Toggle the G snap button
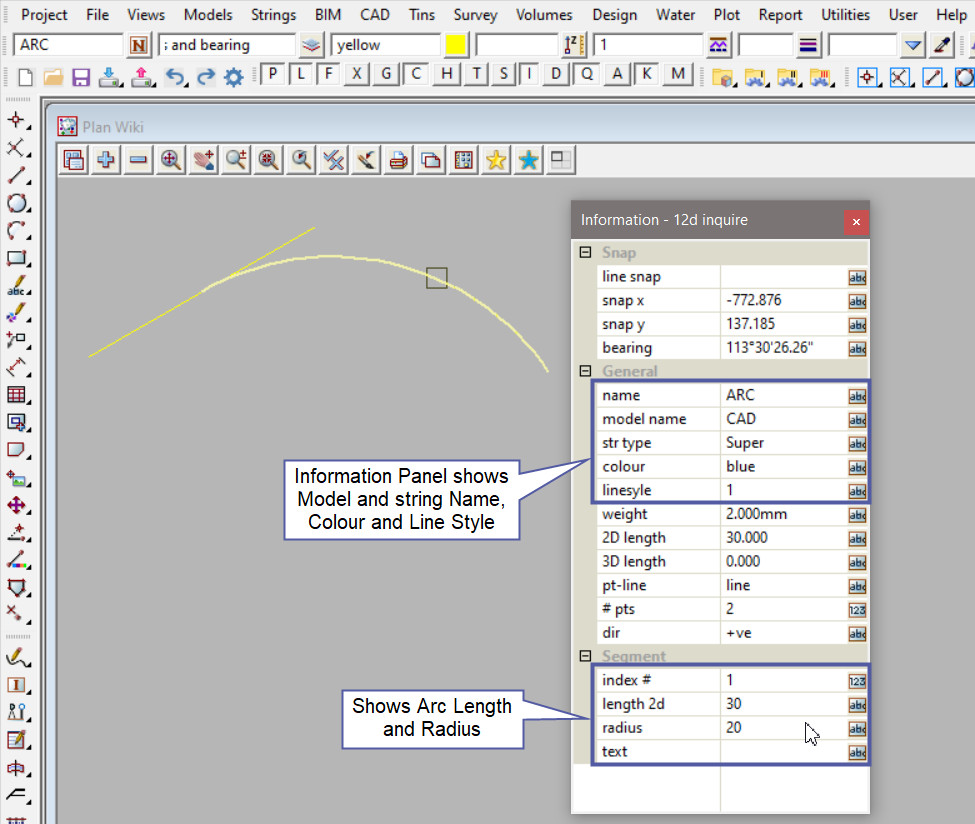 click(386, 74)
